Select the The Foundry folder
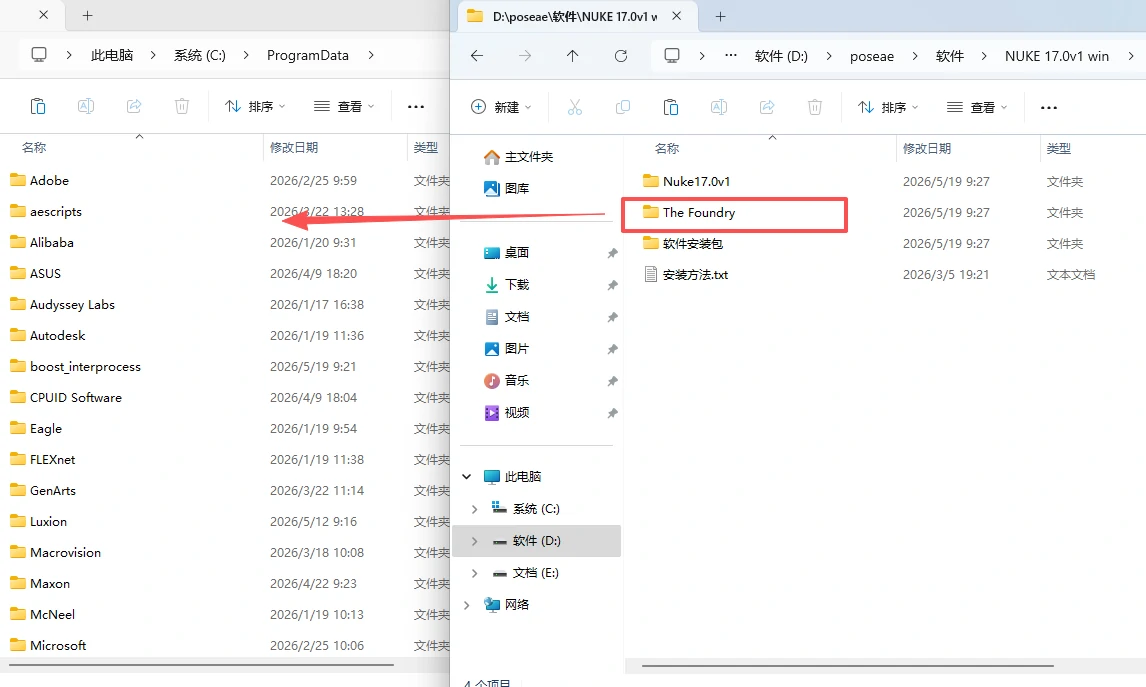 click(699, 213)
